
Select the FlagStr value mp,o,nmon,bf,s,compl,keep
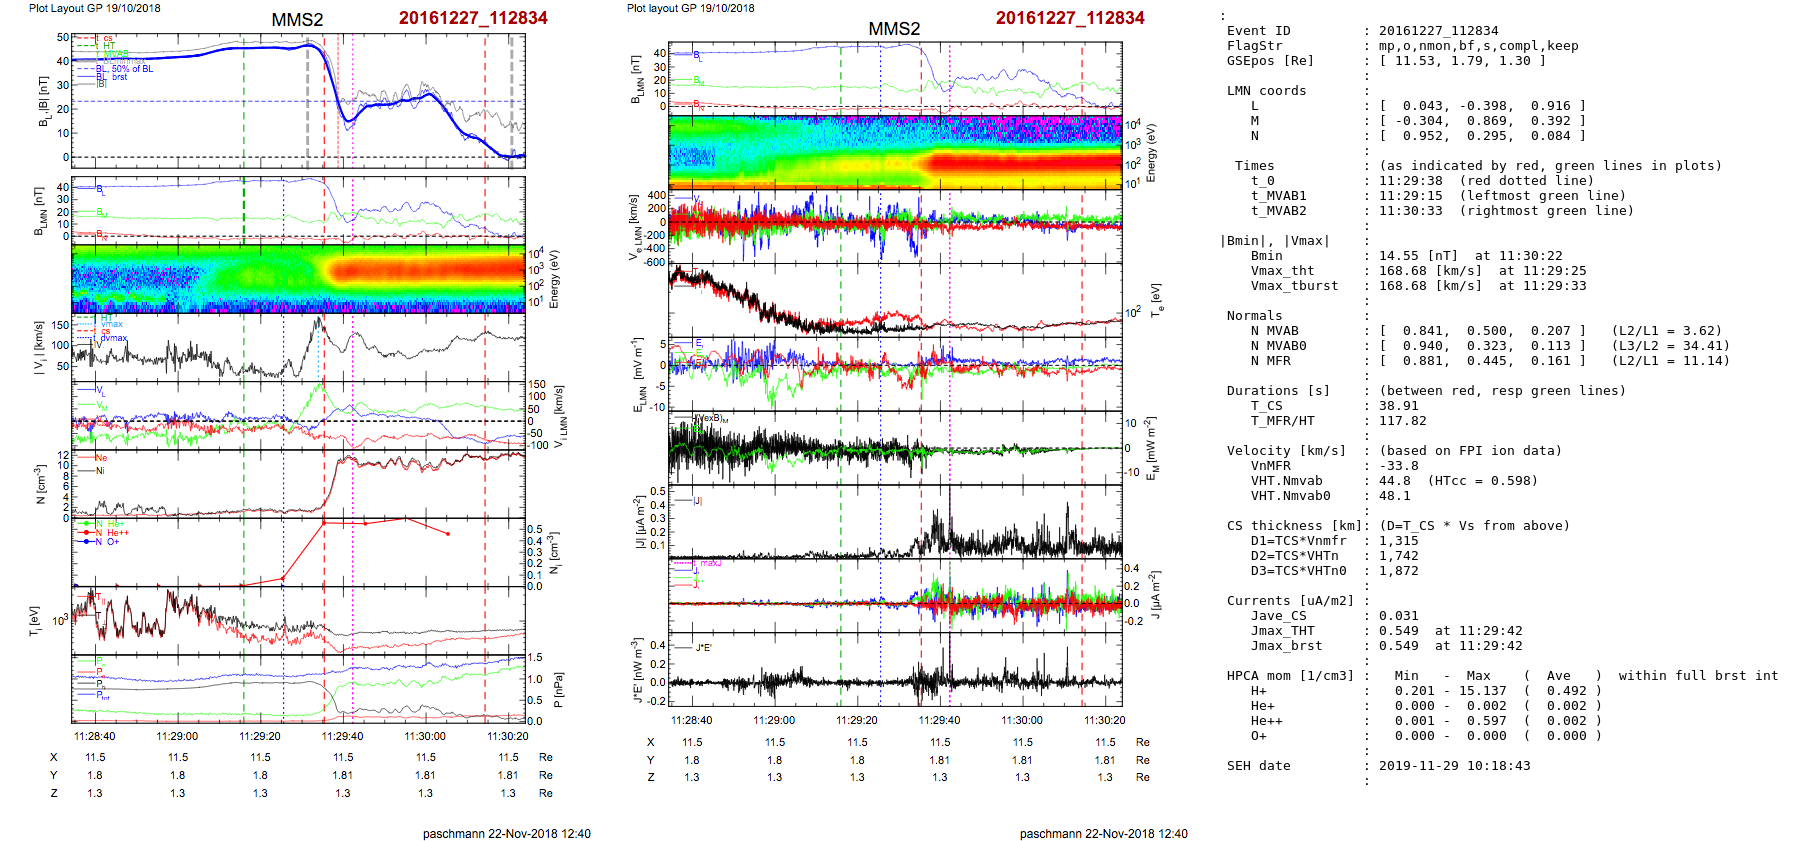point(1464,46)
